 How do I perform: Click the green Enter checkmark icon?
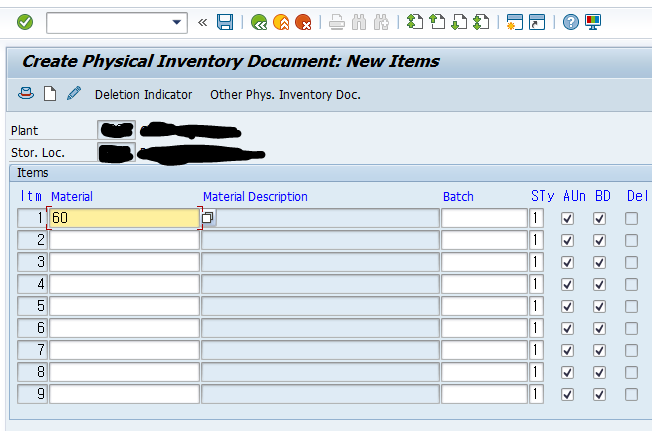(x=25, y=22)
